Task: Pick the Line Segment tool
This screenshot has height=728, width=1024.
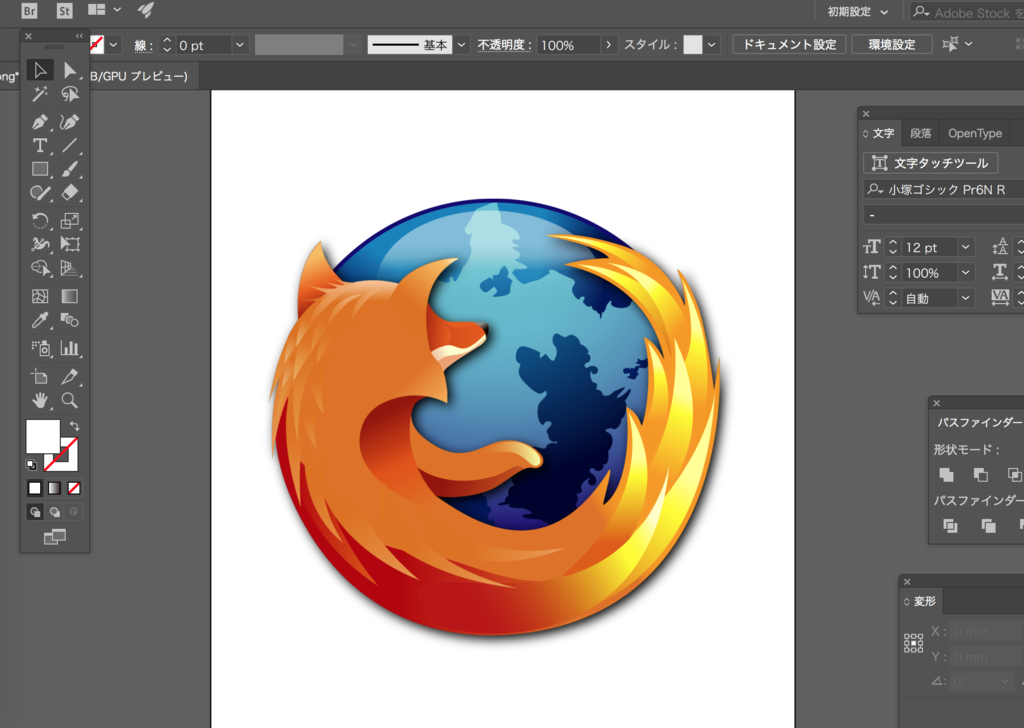Action: coord(70,145)
